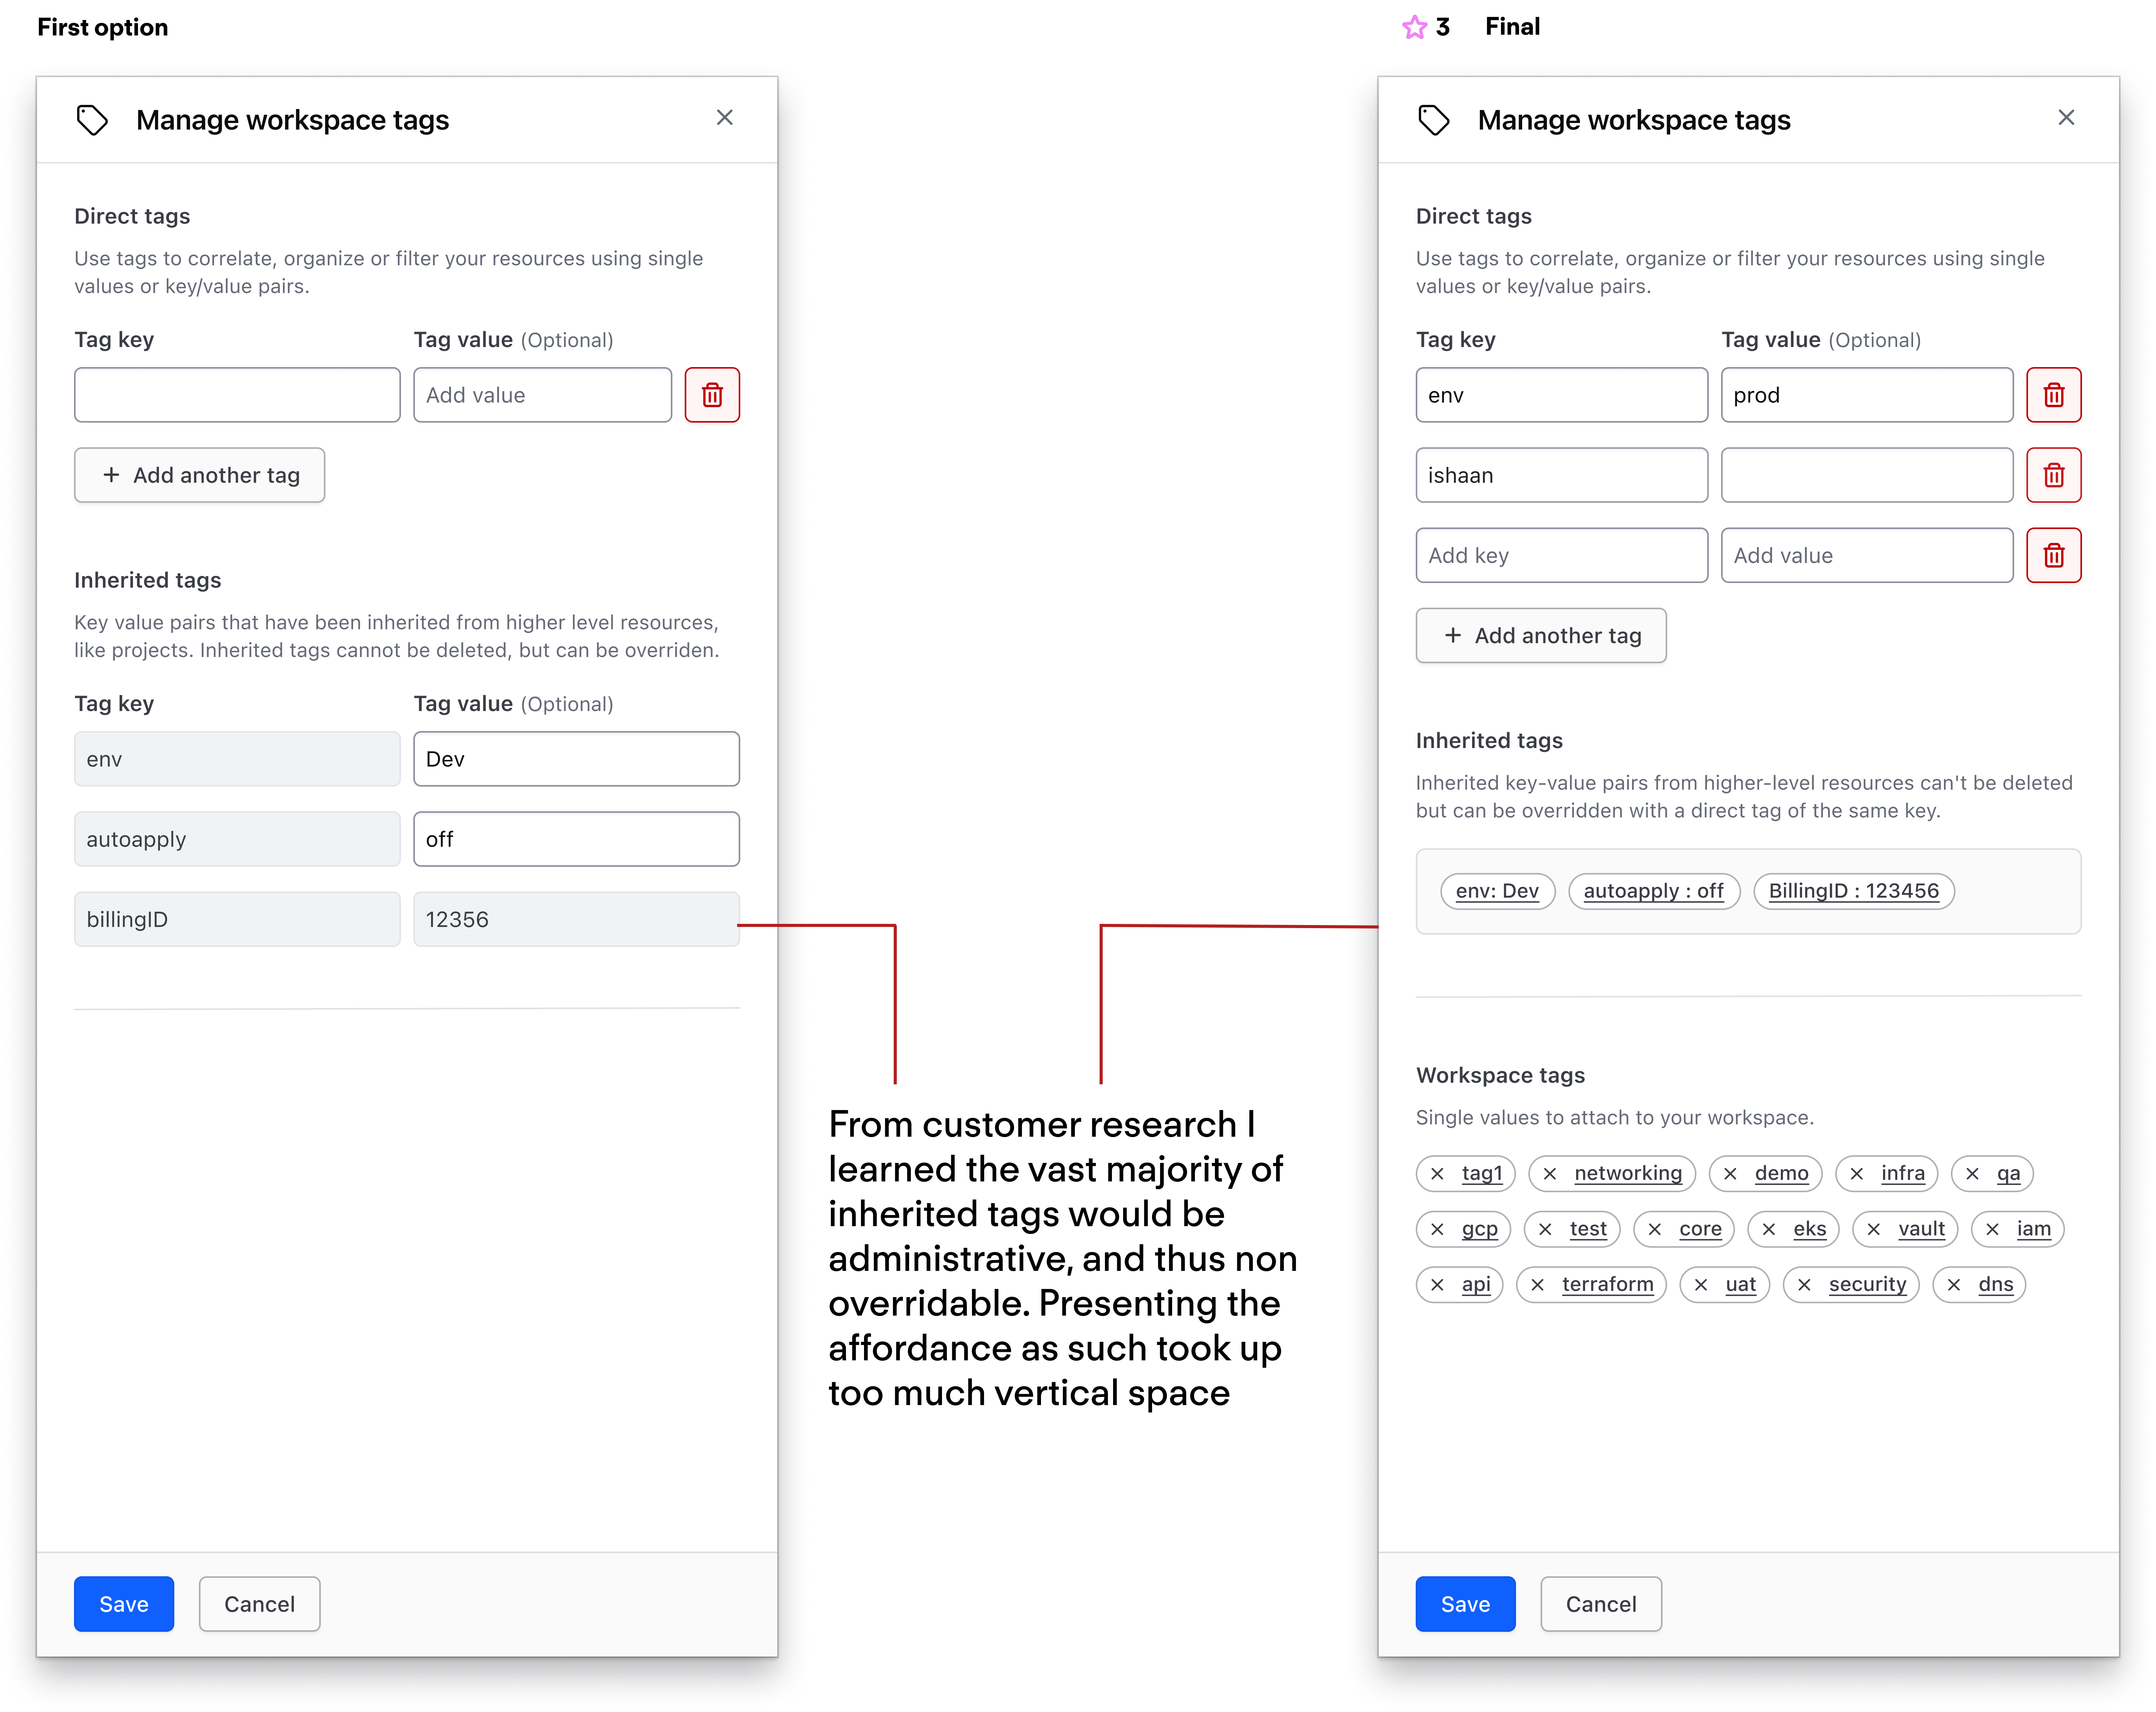Close the right Manage workspace tags dialog
The image size is (2156, 1712).
pyautogui.click(x=2066, y=118)
